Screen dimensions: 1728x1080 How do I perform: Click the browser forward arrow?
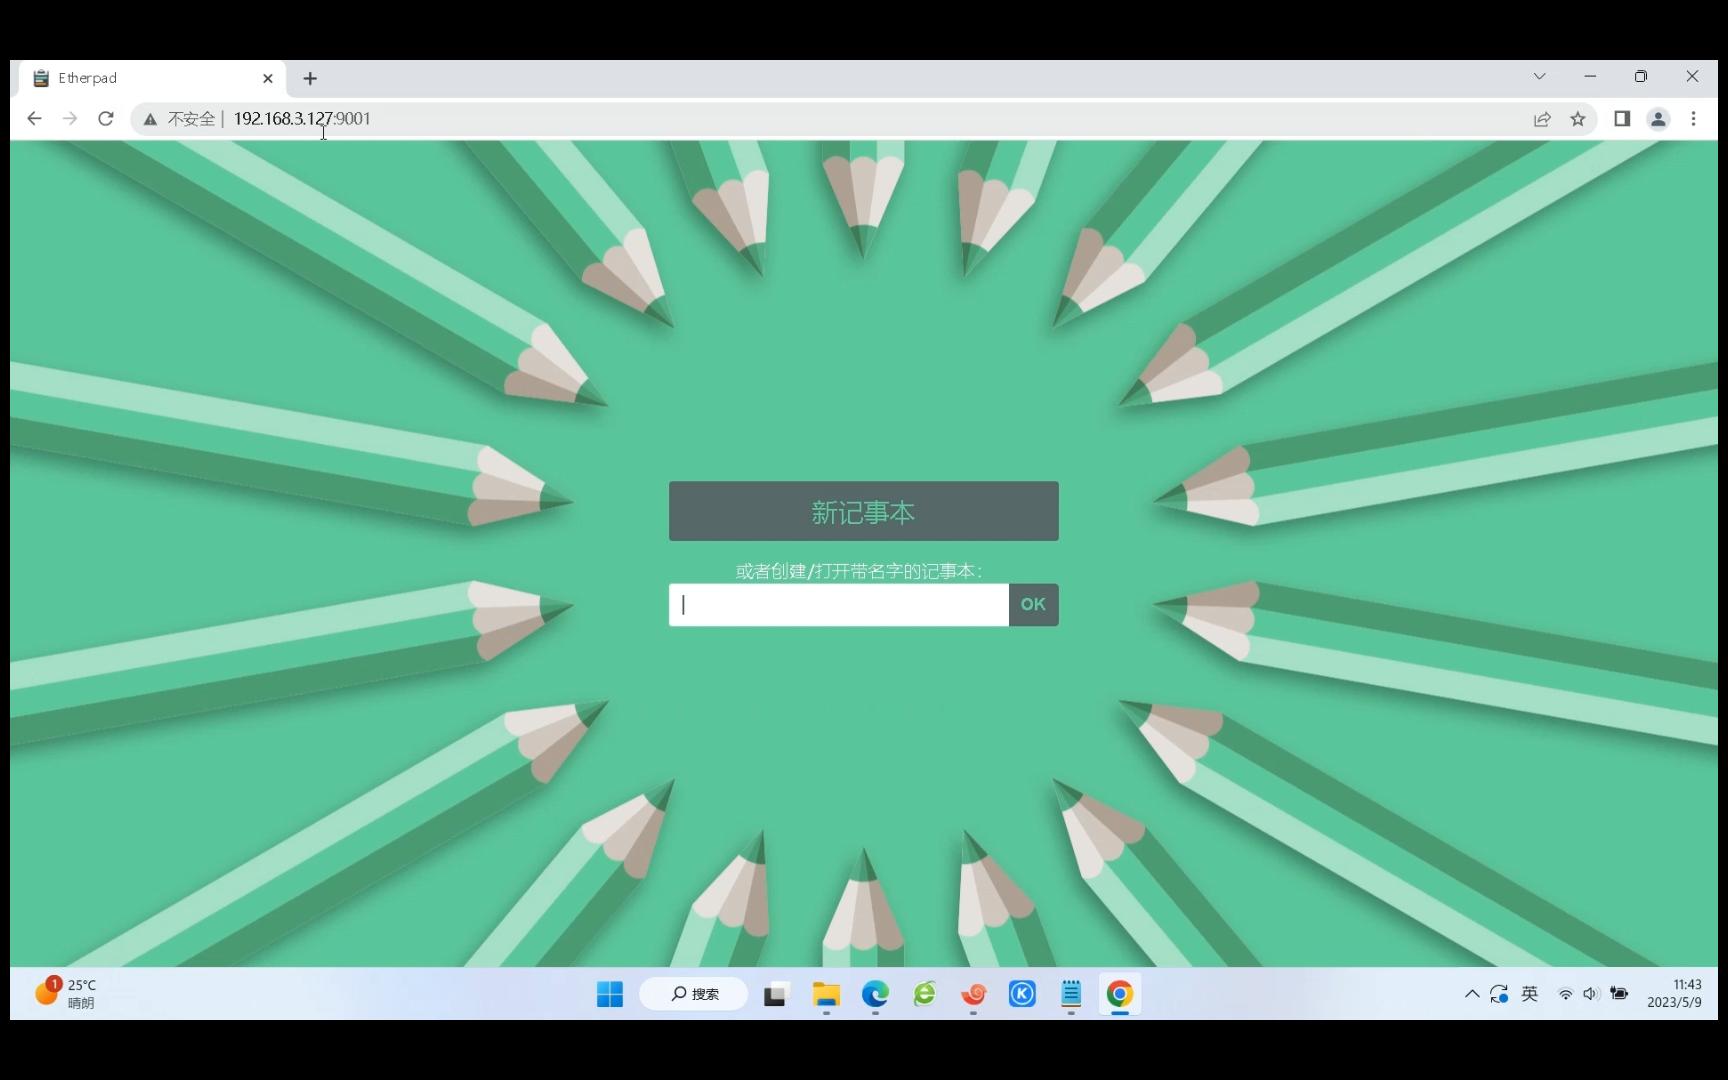(70, 118)
